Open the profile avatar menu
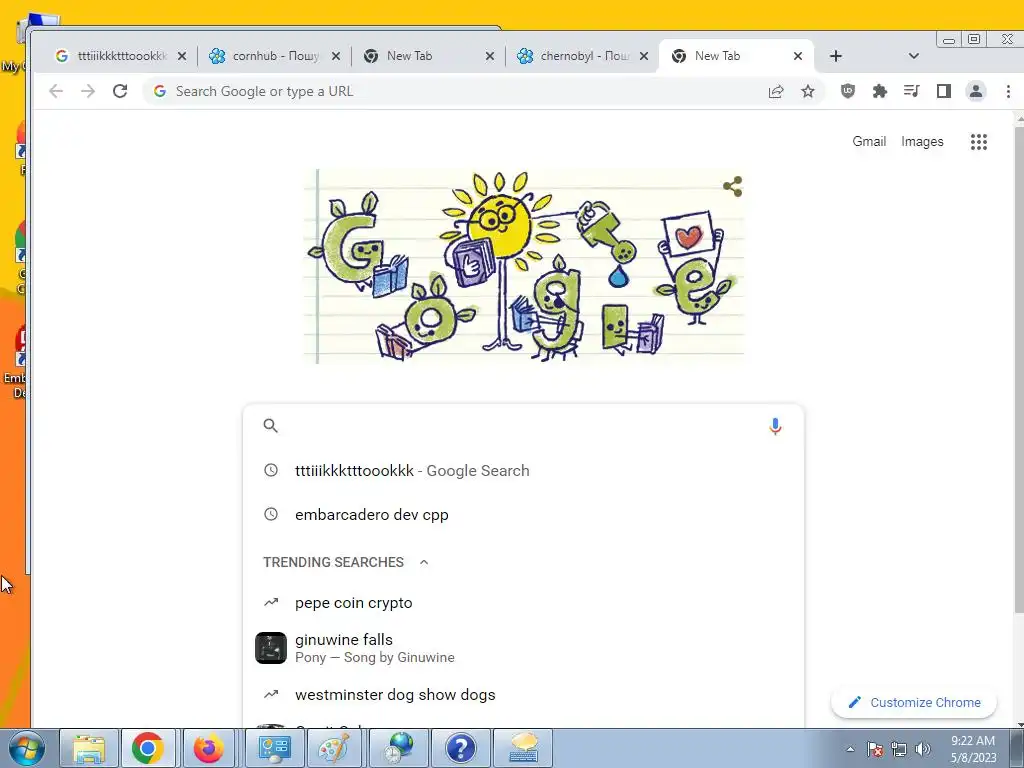The image size is (1024, 768). pyautogui.click(x=976, y=91)
